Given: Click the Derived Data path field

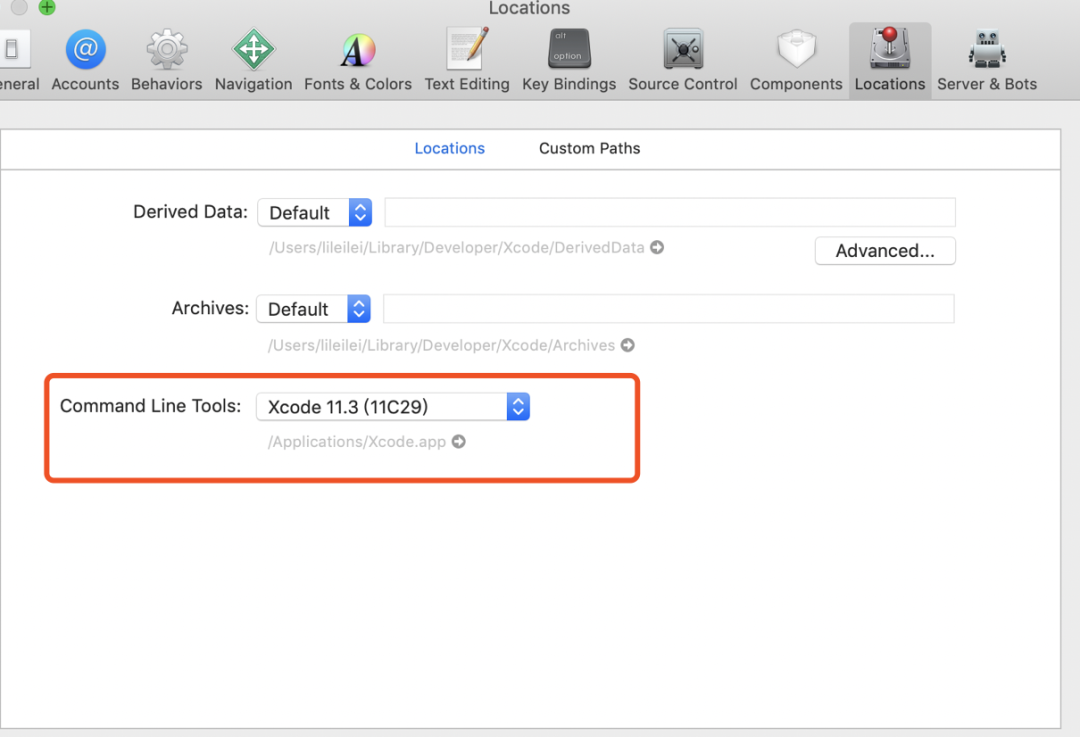Looking at the screenshot, I should (670, 212).
